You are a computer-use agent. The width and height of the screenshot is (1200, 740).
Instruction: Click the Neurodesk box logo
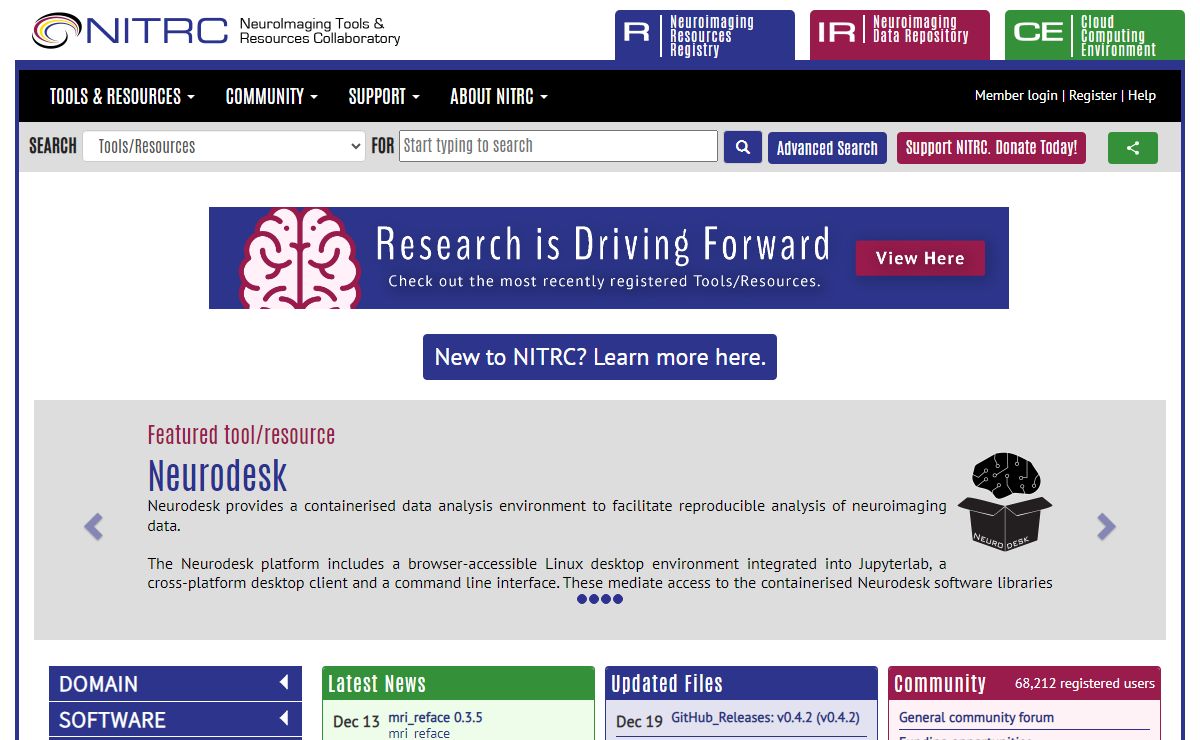point(1004,500)
